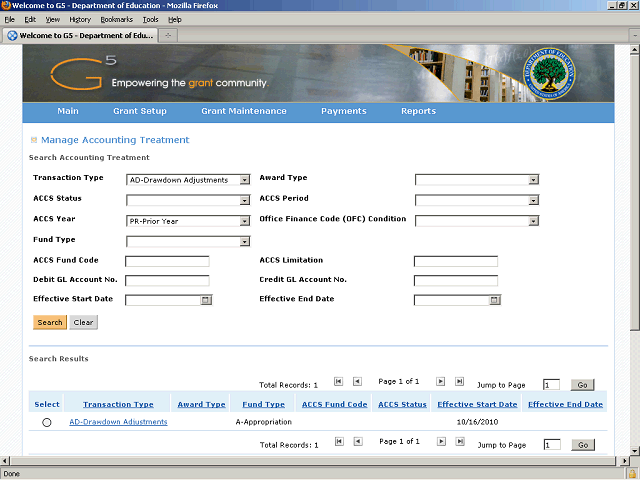Click the bottom Go button
Image resolution: width=640 pixels, height=480 pixels.
point(583,445)
